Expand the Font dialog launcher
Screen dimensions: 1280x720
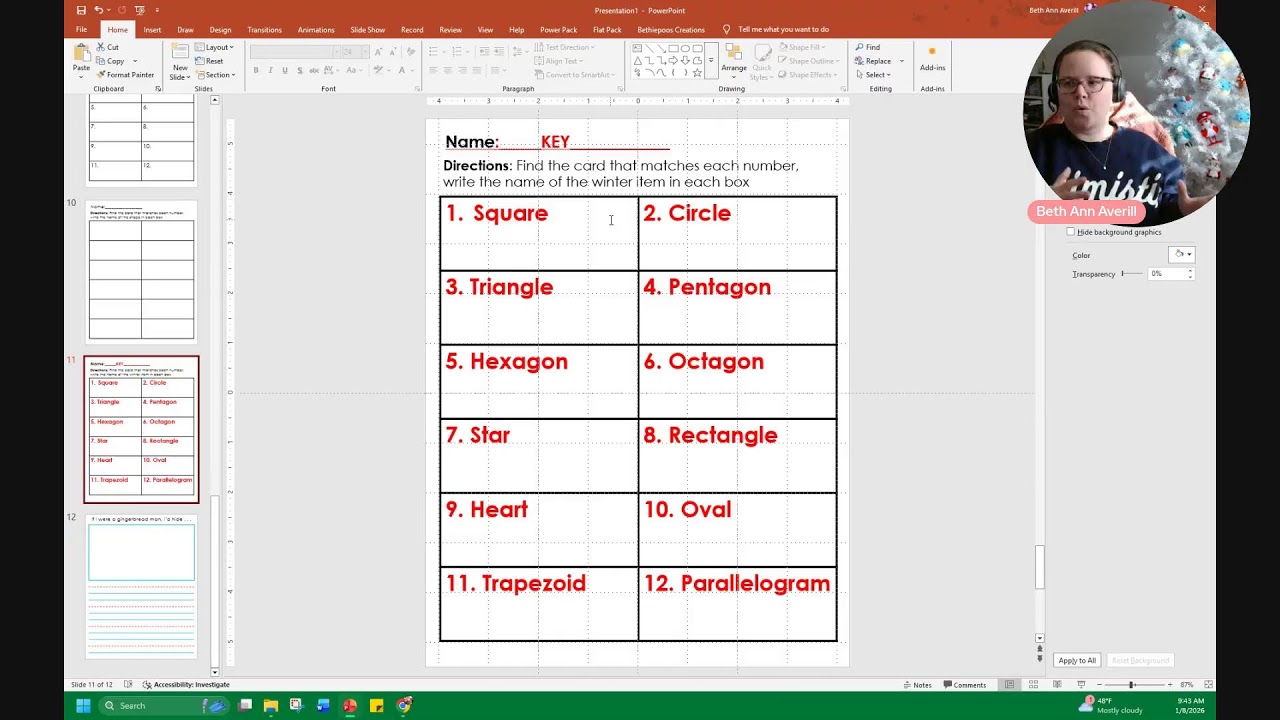click(417, 89)
